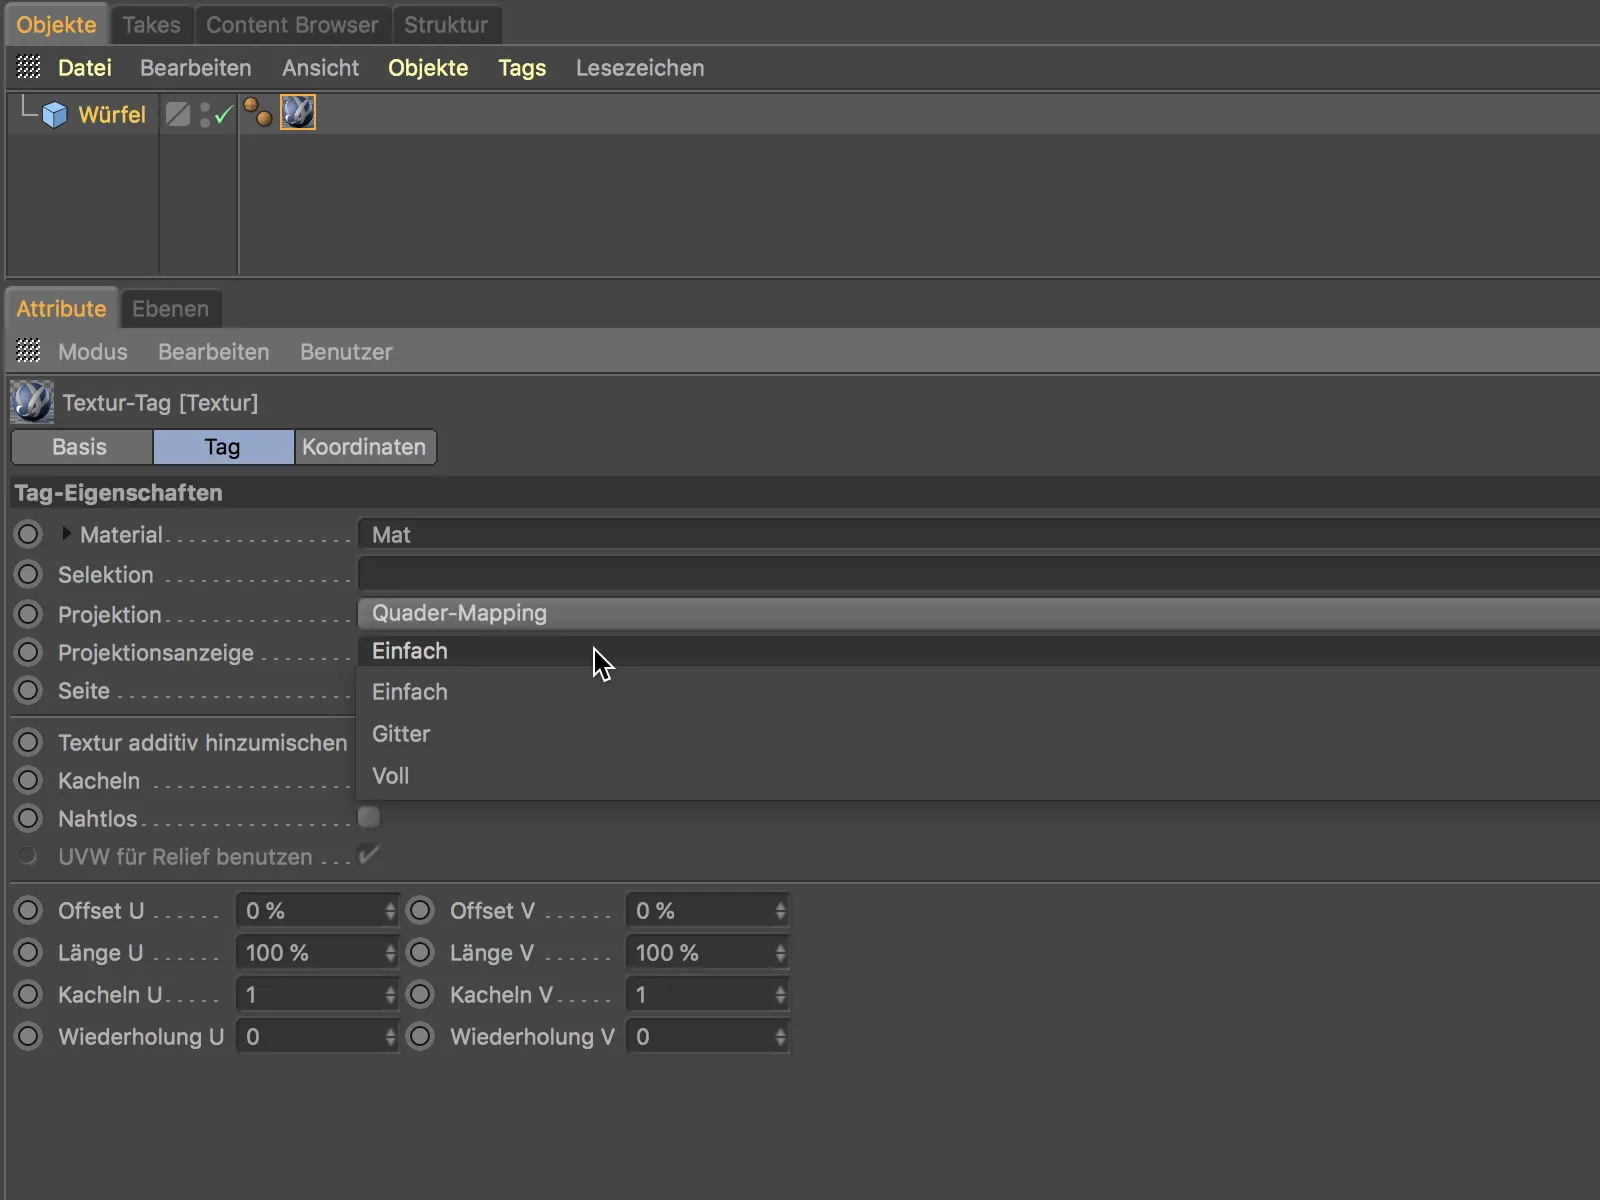
Task: Open the Tags menu
Action: [x=522, y=68]
